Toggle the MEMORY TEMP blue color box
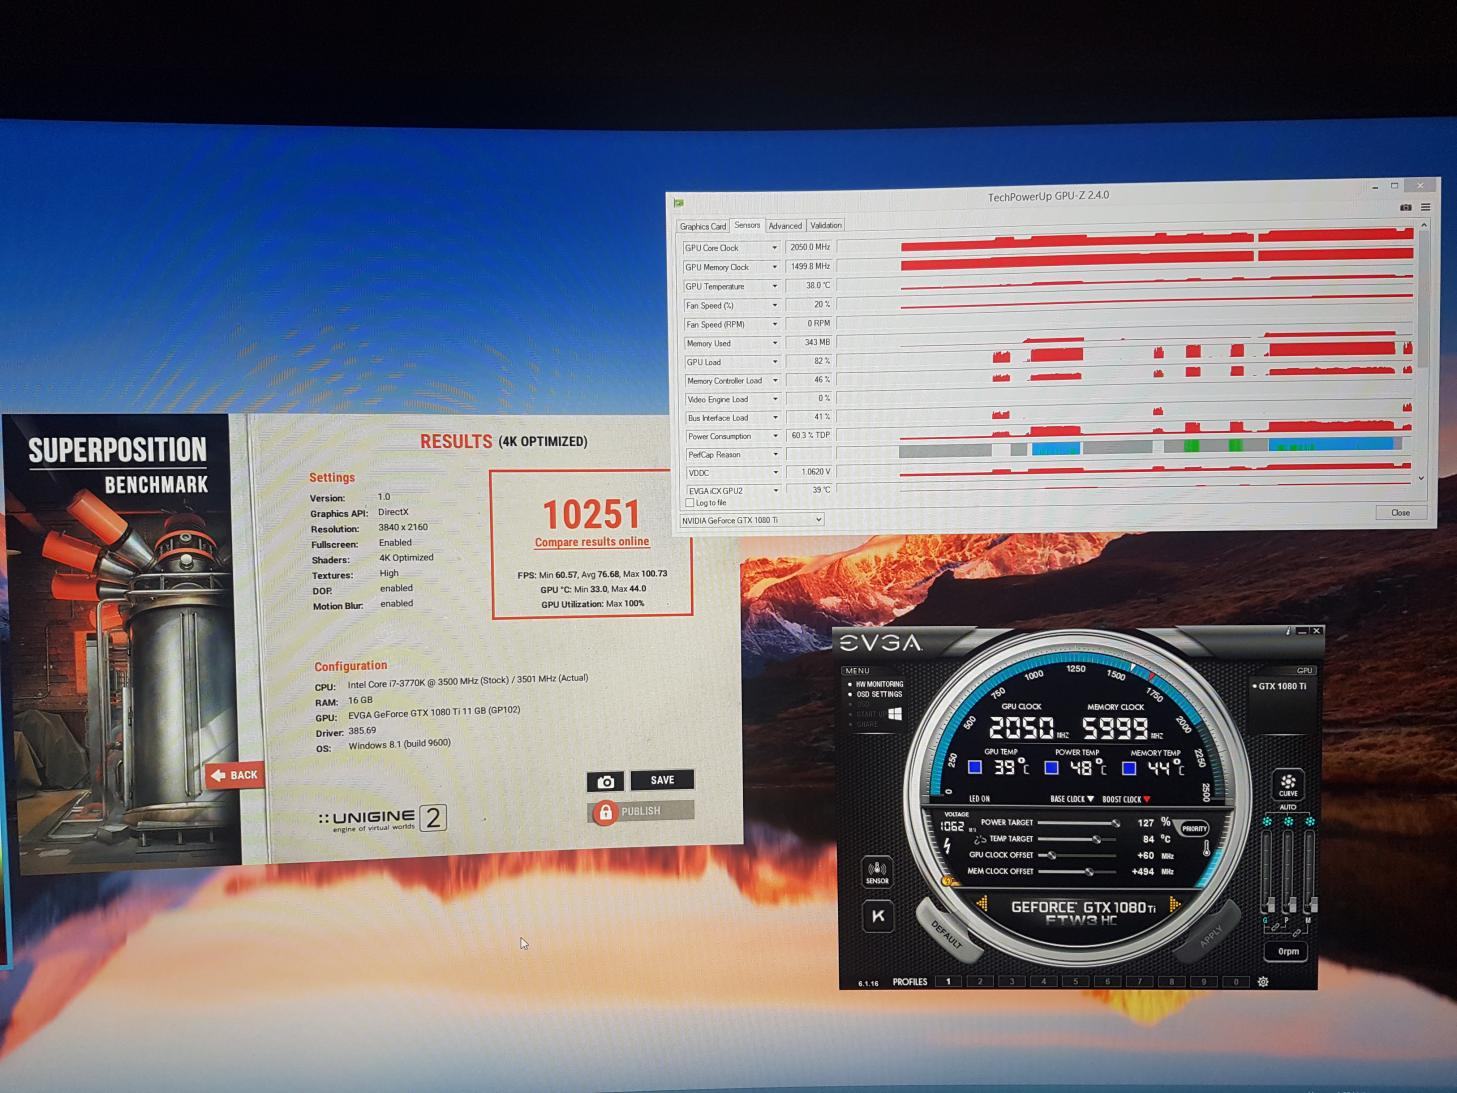 point(1129,768)
